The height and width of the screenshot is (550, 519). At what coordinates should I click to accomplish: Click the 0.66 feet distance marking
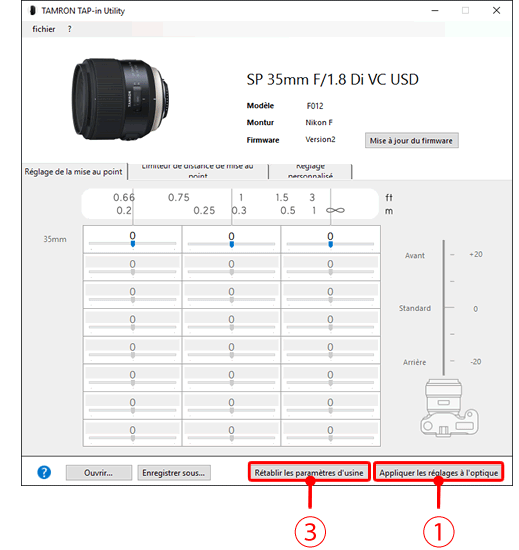point(124,197)
